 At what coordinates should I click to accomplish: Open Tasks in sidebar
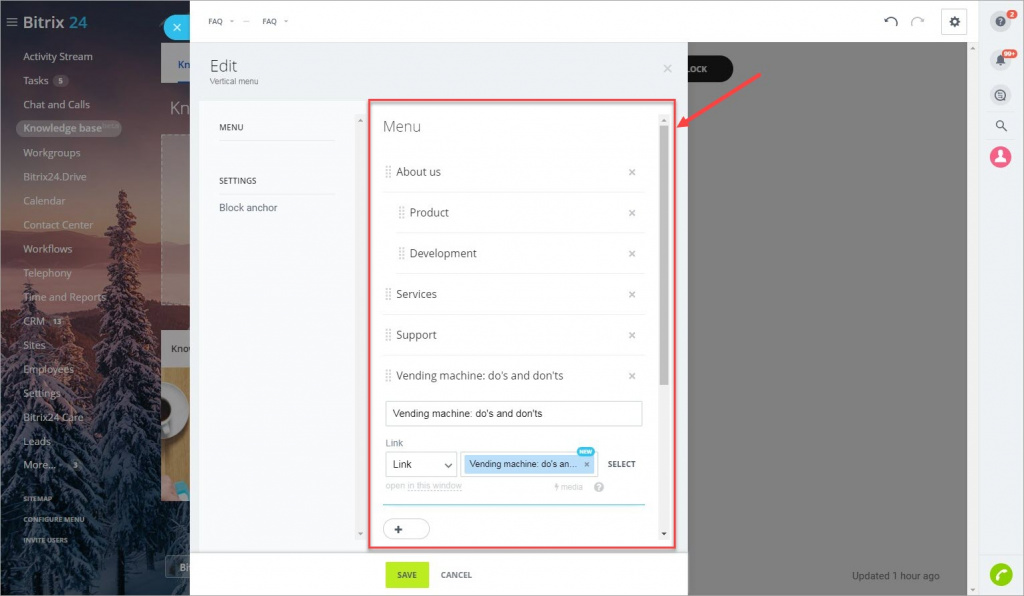tap(35, 81)
